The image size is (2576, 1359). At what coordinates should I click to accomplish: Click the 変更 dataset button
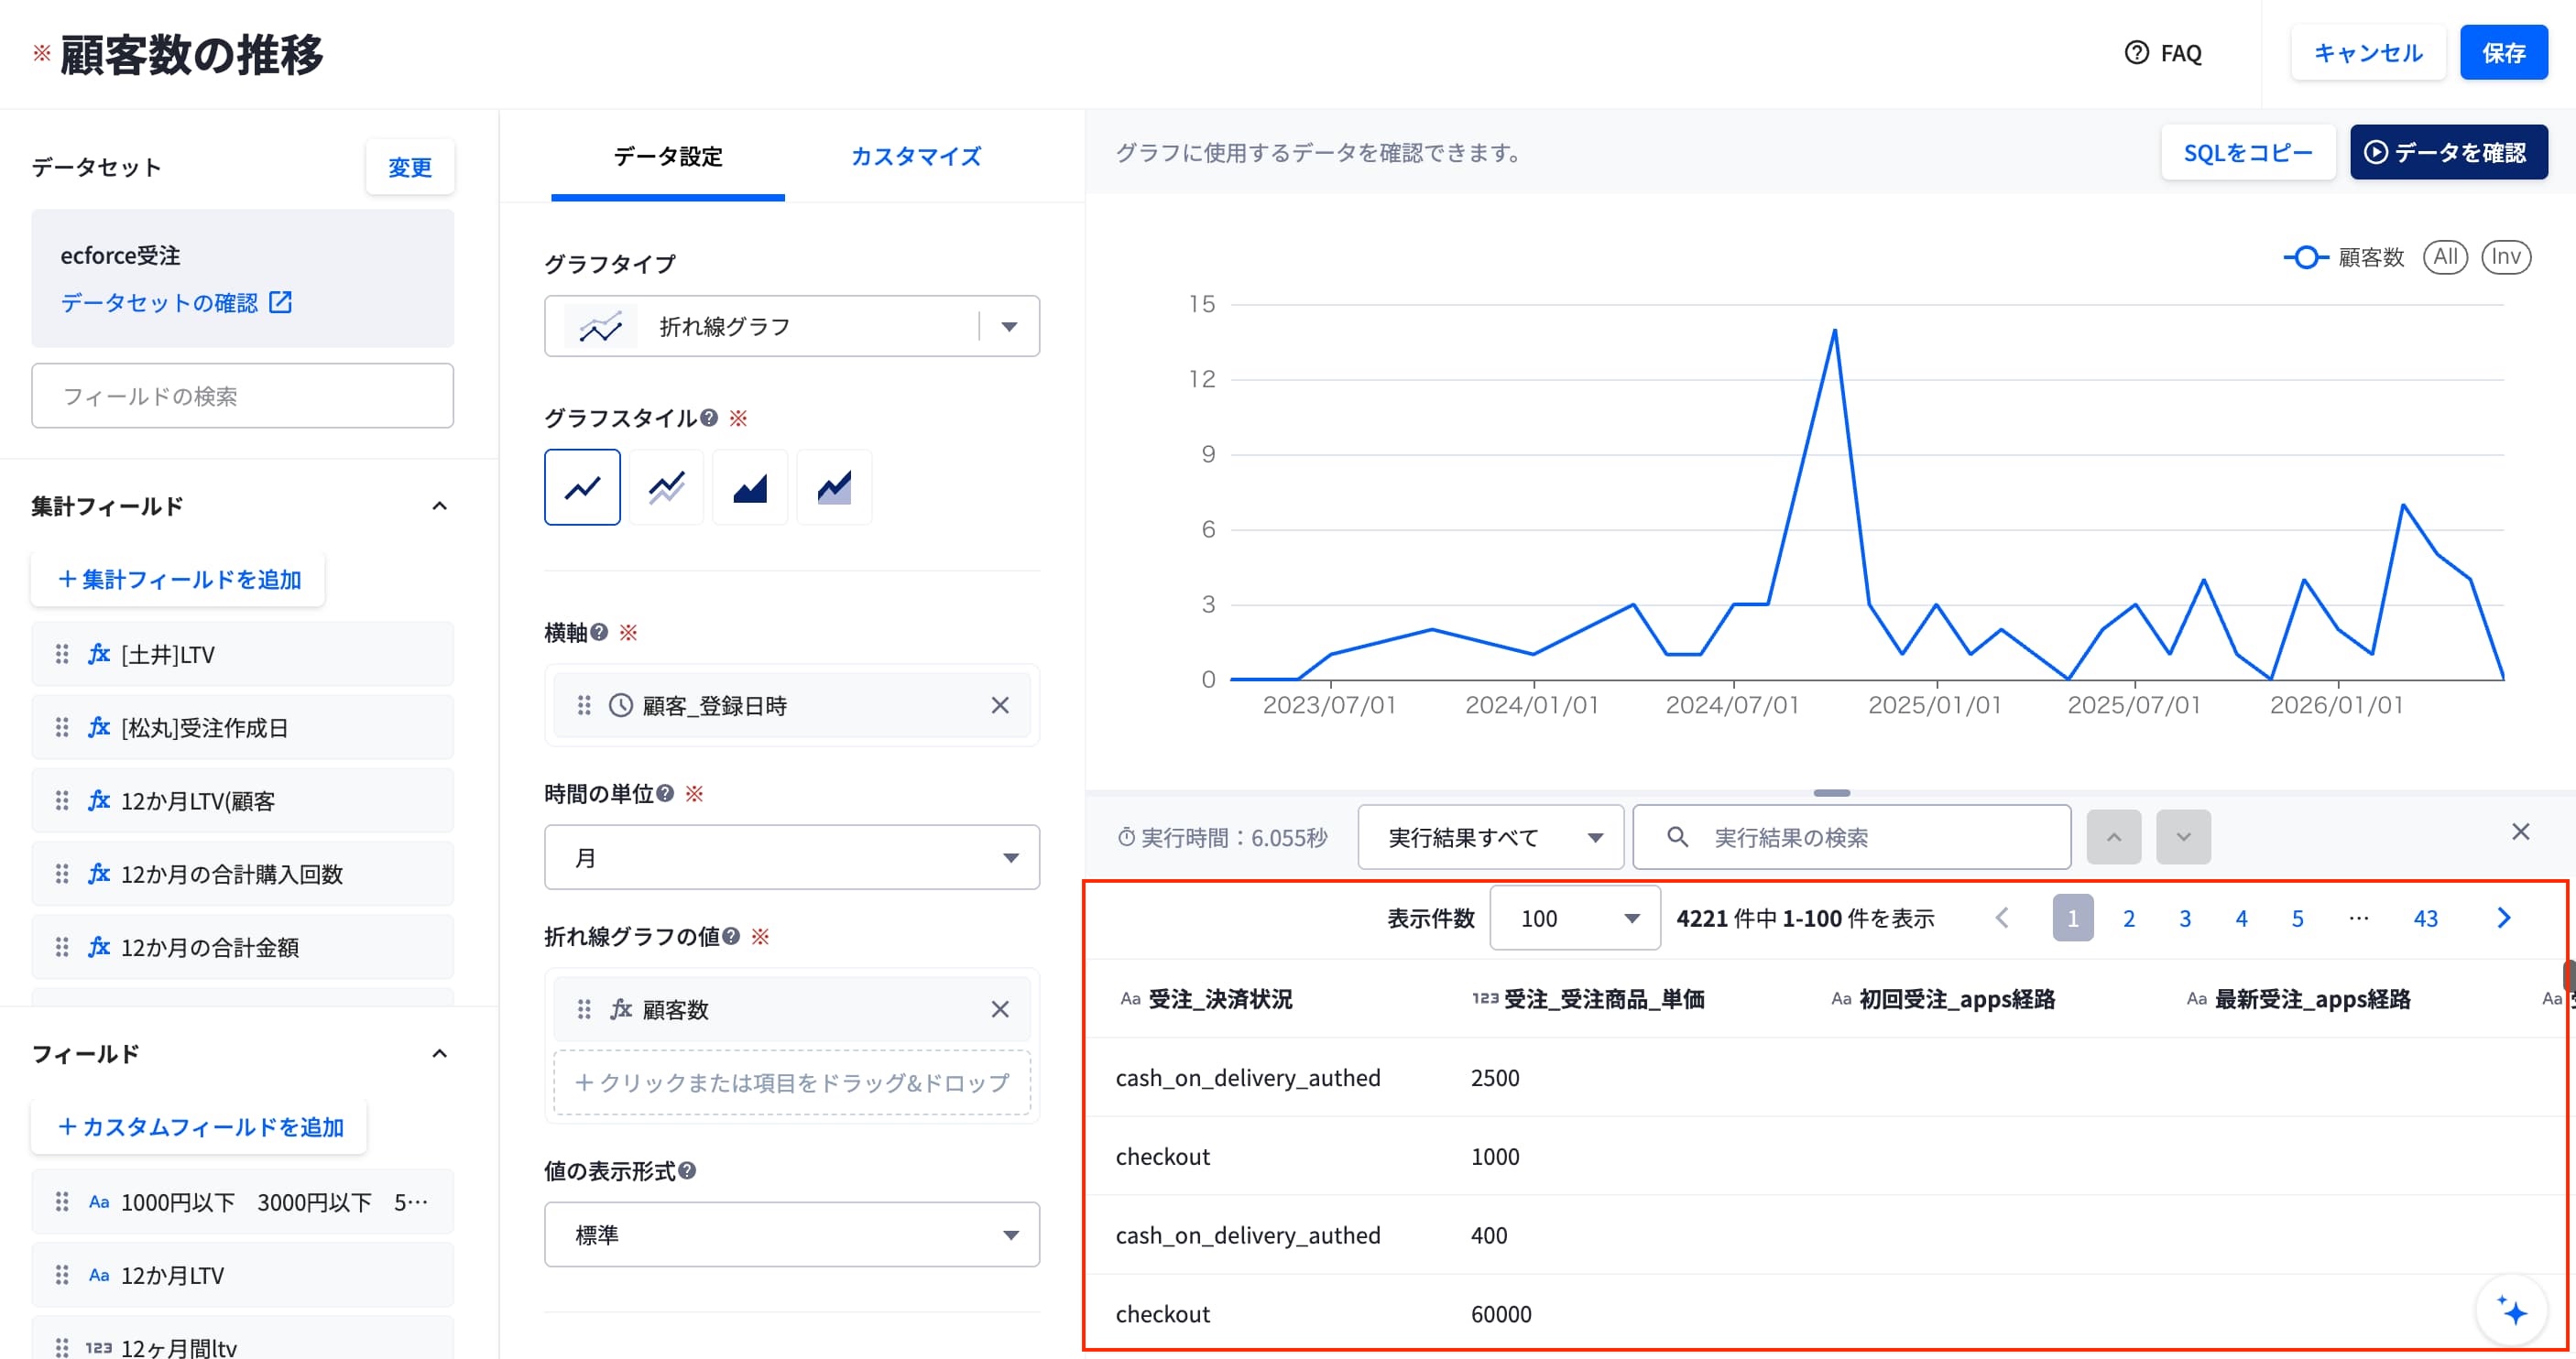410,167
